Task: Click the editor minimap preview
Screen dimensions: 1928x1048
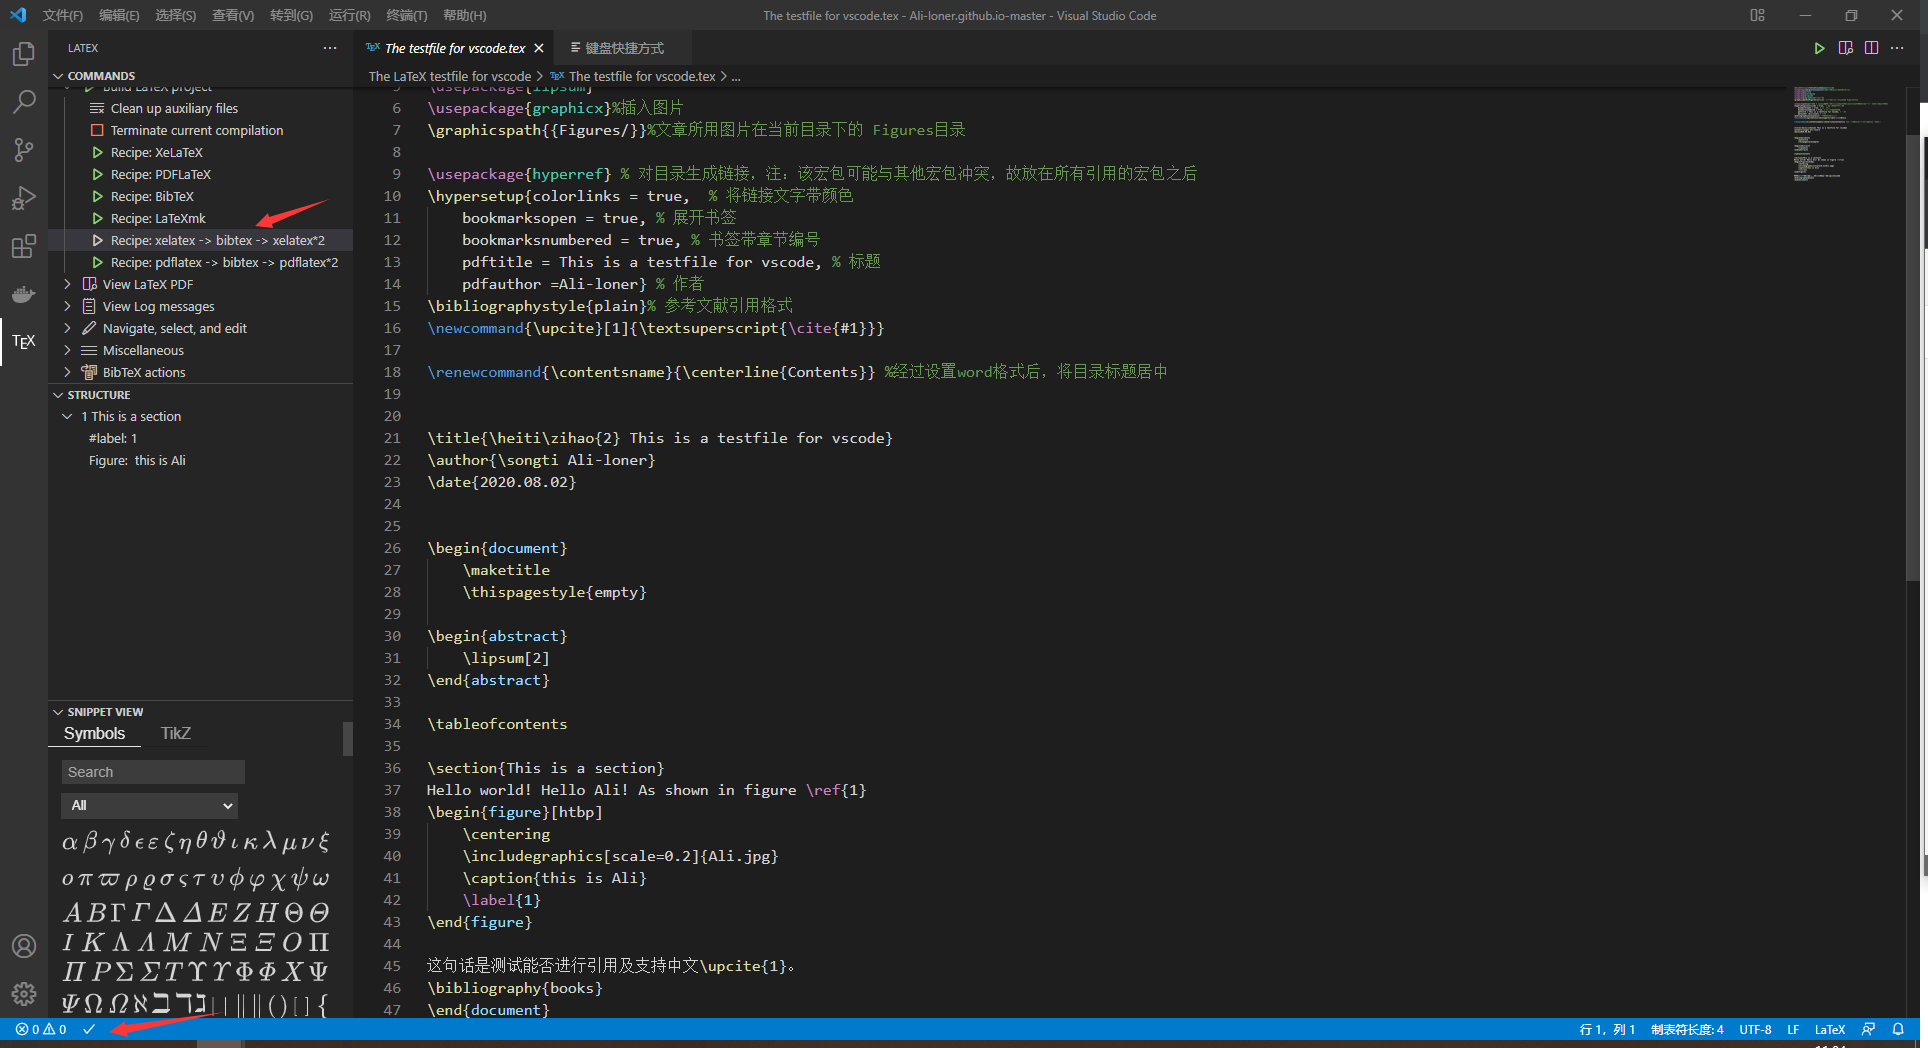Action: coord(1840,134)
